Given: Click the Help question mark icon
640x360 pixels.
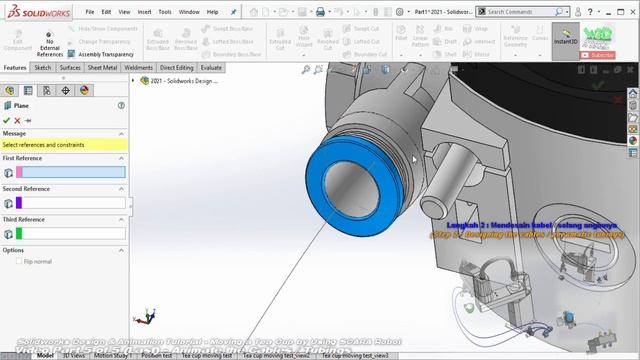Looking at the screenshot, I should tap(590, 12).
